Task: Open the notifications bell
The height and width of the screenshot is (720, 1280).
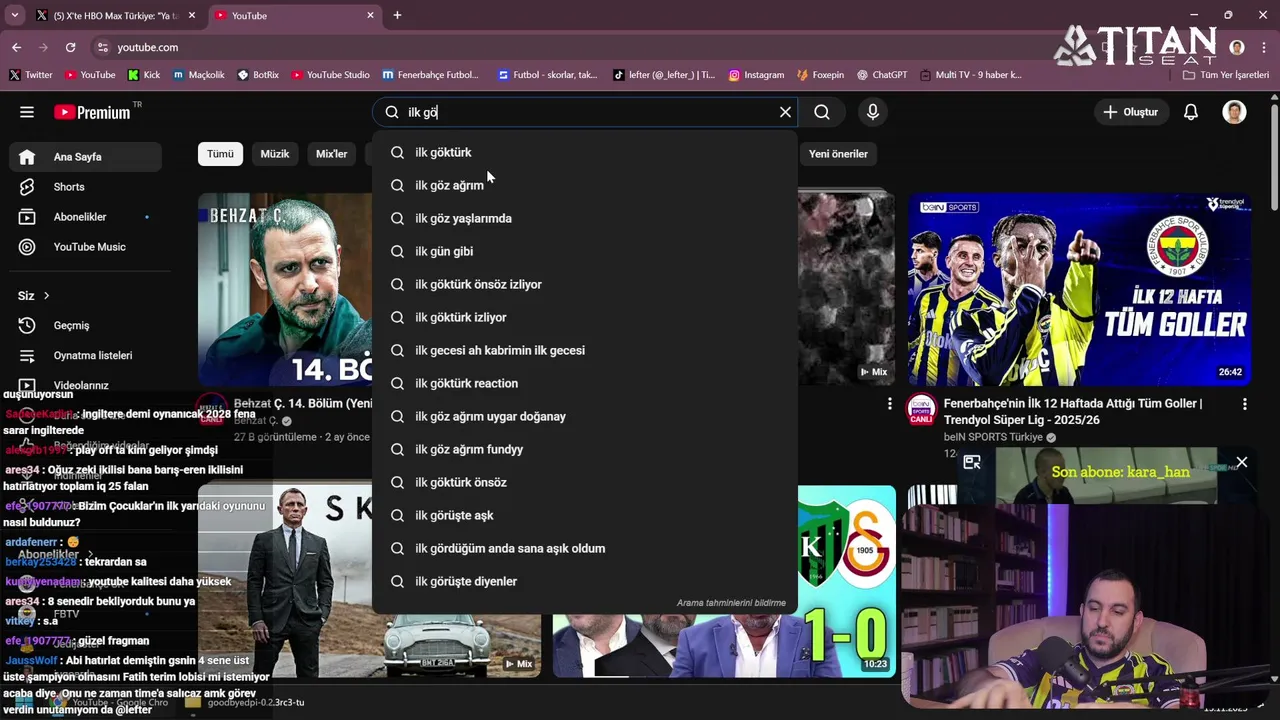Action: [x=1190, y=112]
